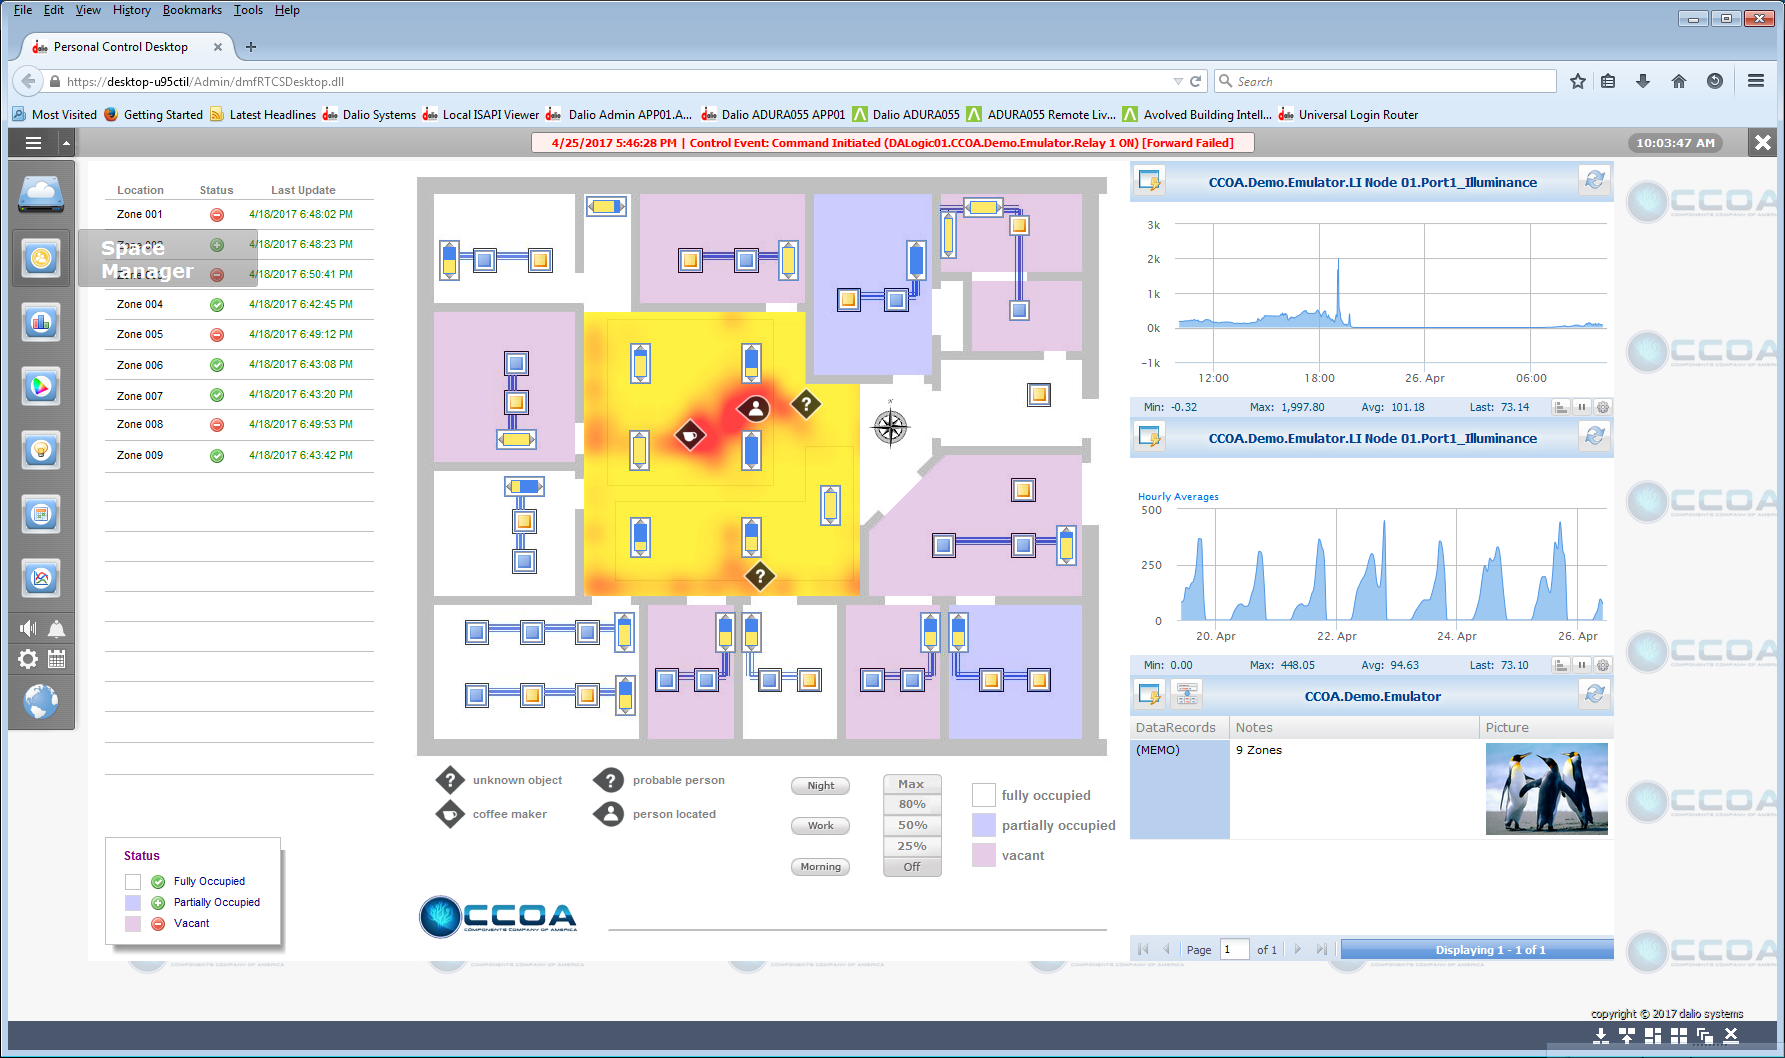Set light level to Max
The width and height of the screenshot is (1785, 1058).
[912, 784]
